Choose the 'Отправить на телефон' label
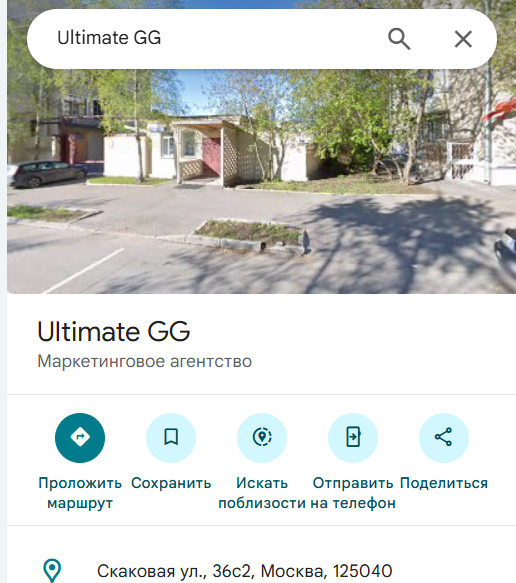This screenshot has width=516, height=583. (353, 493)
